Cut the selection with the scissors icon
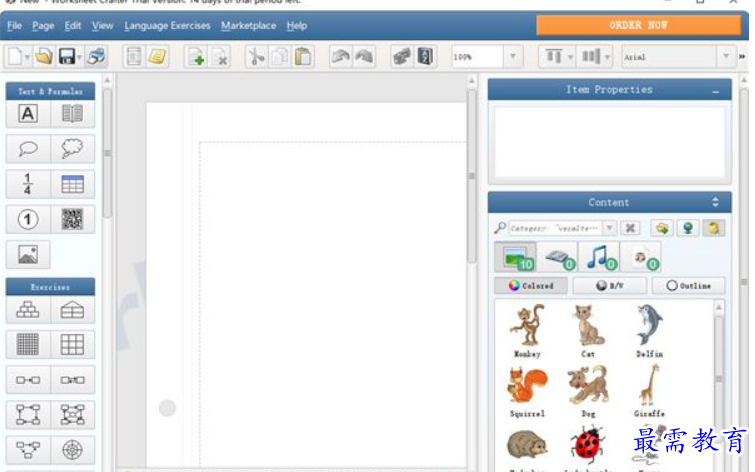This screenshot has width=755, height=472. 256,57
